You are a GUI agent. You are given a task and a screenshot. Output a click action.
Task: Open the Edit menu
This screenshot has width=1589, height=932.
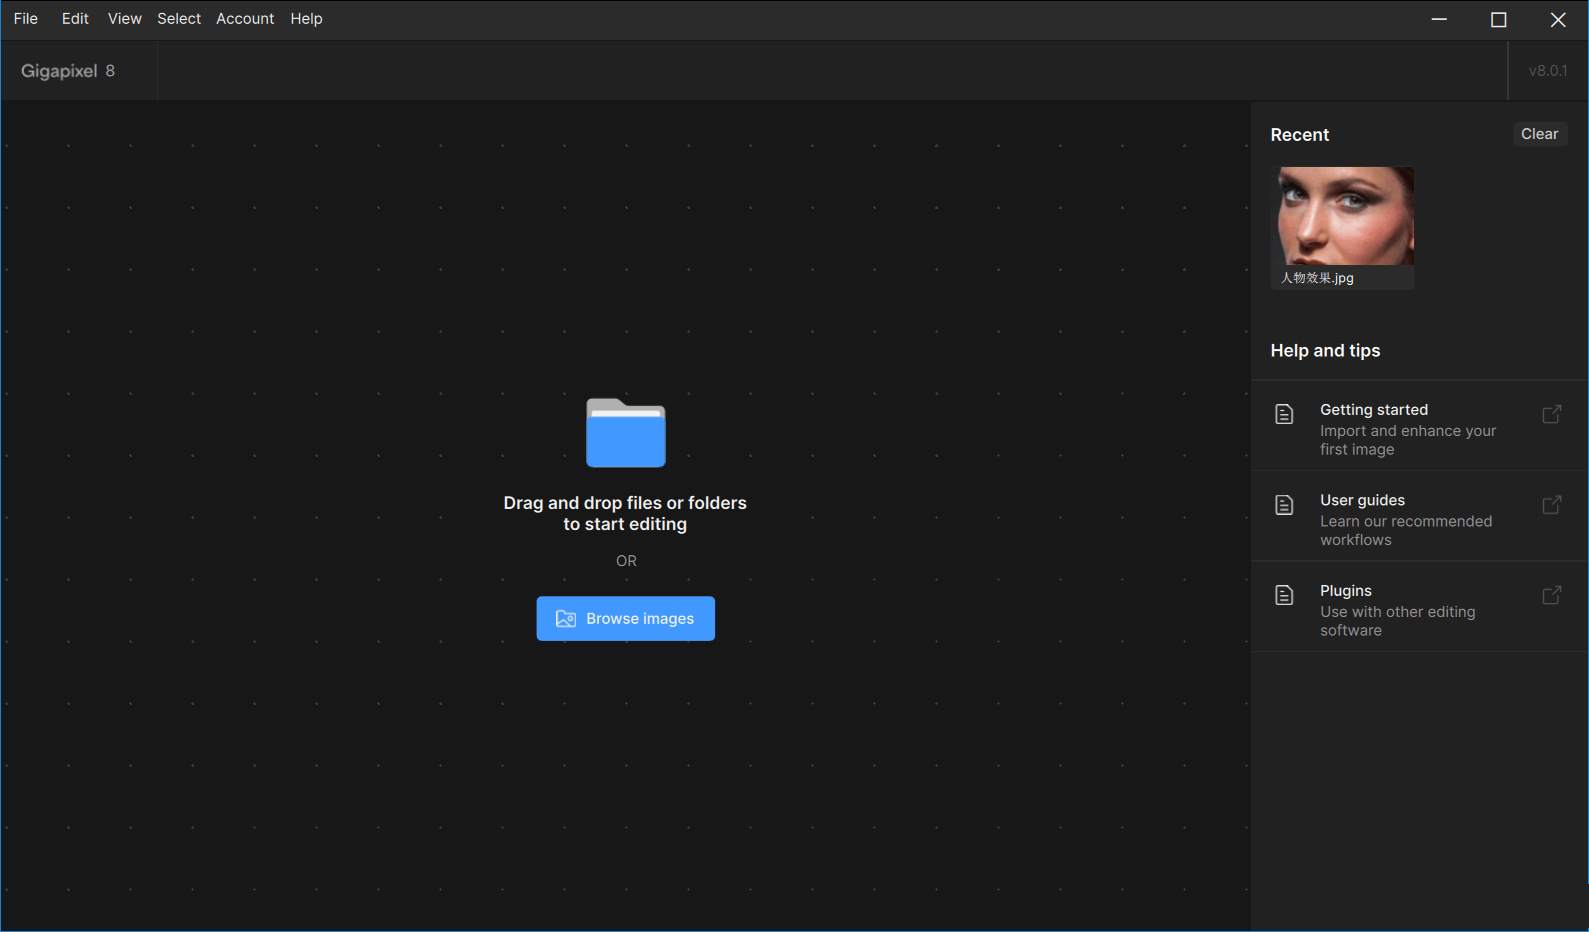tap(75, 19)
